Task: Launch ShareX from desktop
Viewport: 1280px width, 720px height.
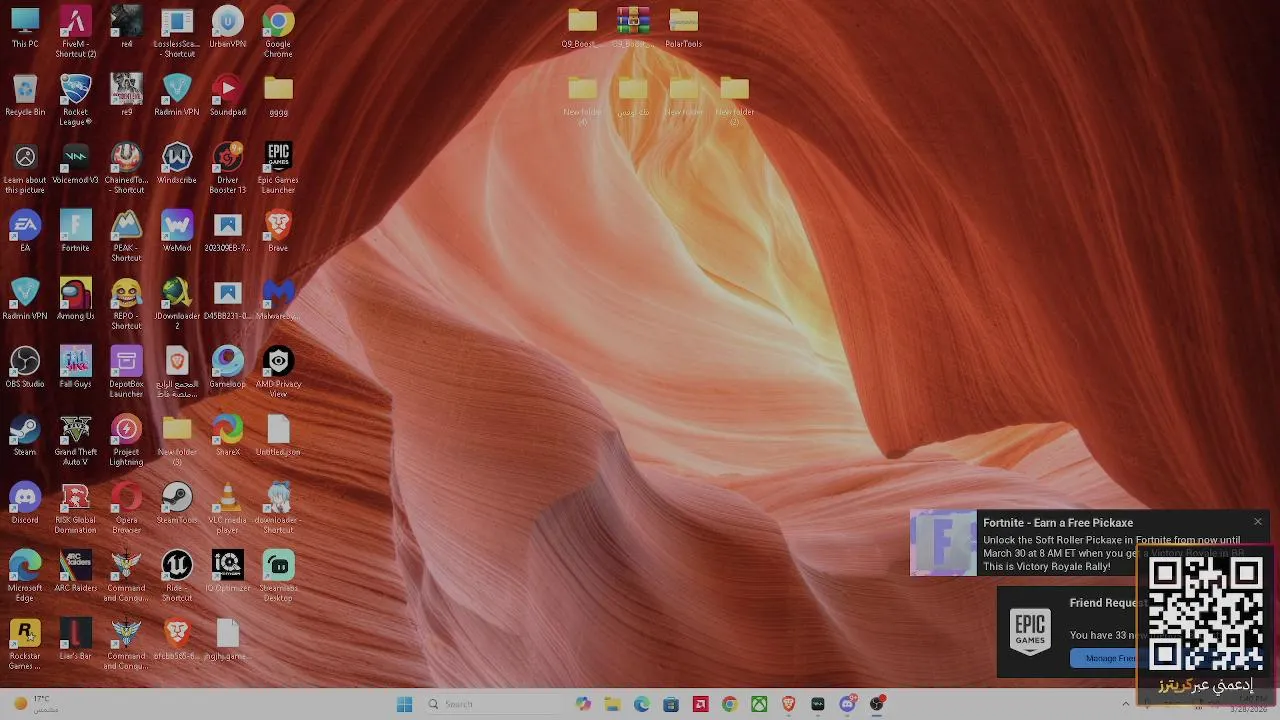Action: coord(227,435)
